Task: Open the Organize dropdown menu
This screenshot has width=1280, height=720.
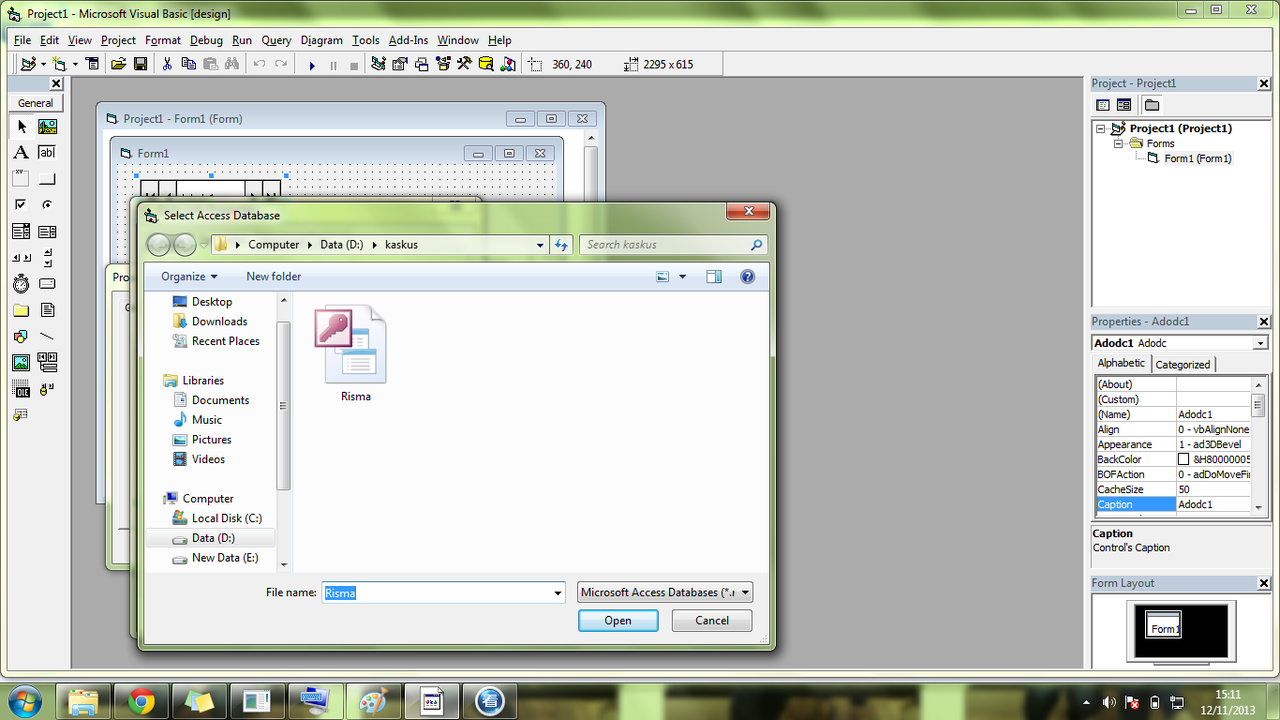Action: 189,277
